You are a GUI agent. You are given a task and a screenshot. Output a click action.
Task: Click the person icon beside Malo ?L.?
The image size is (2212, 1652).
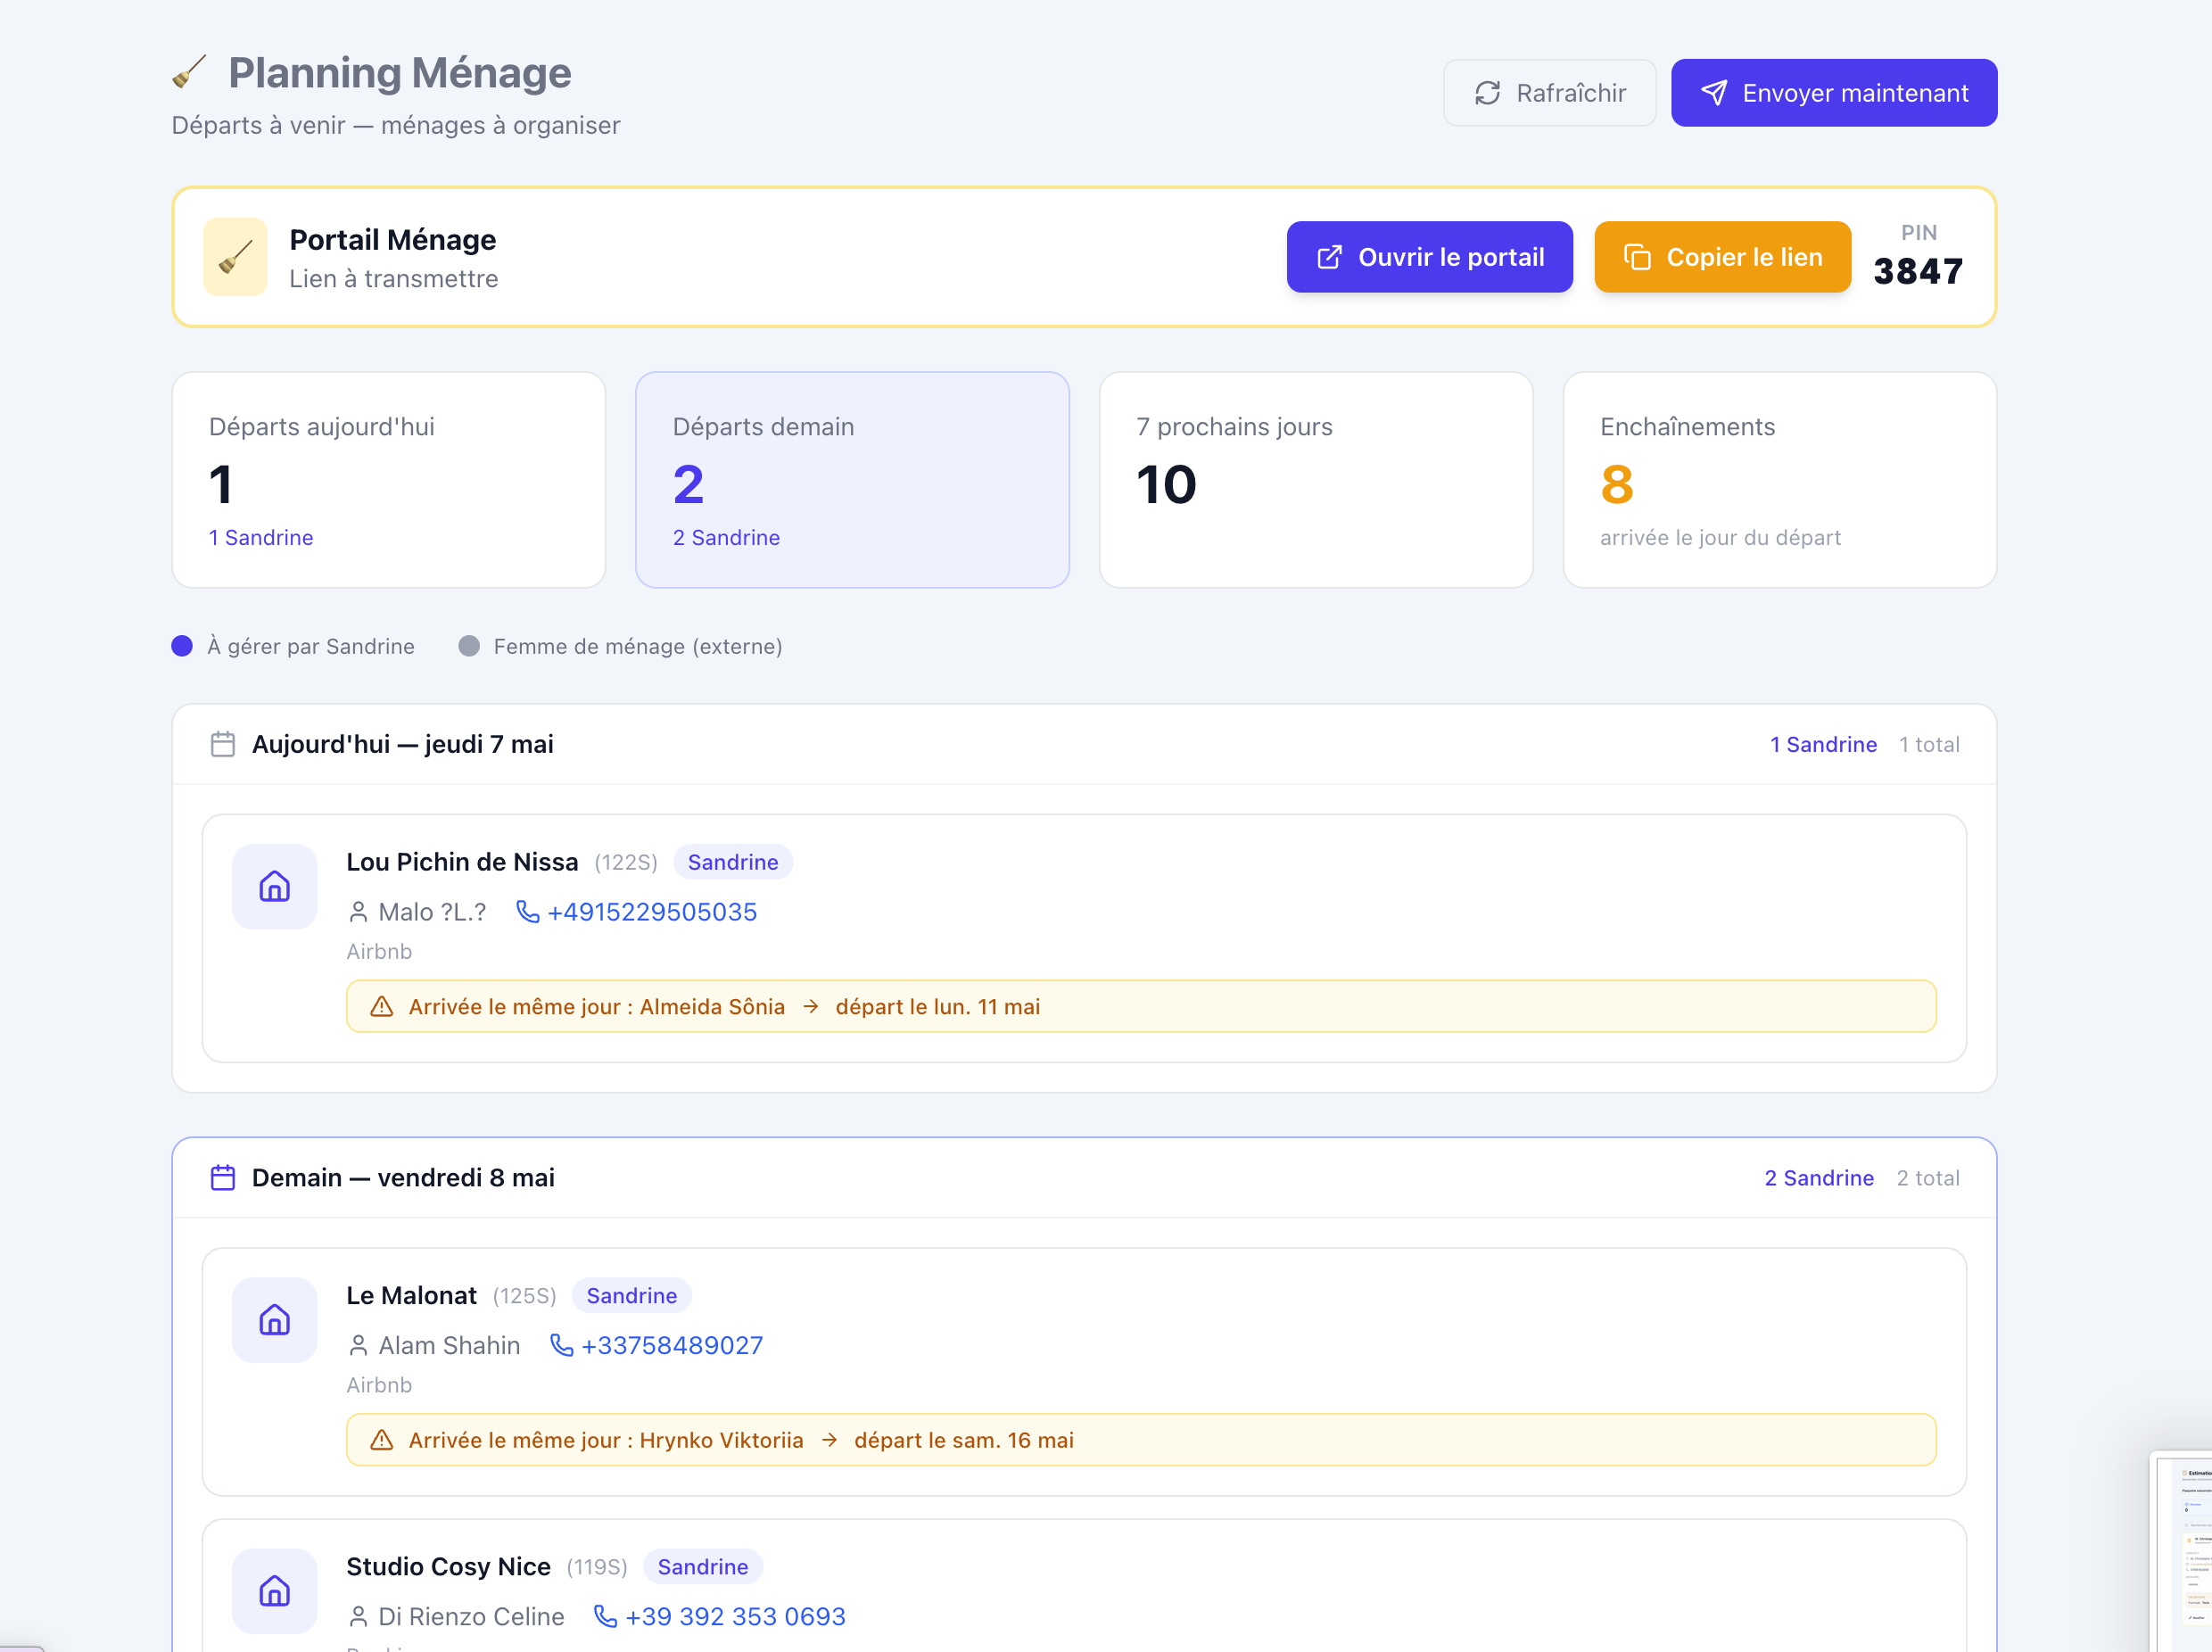point(358,912)
